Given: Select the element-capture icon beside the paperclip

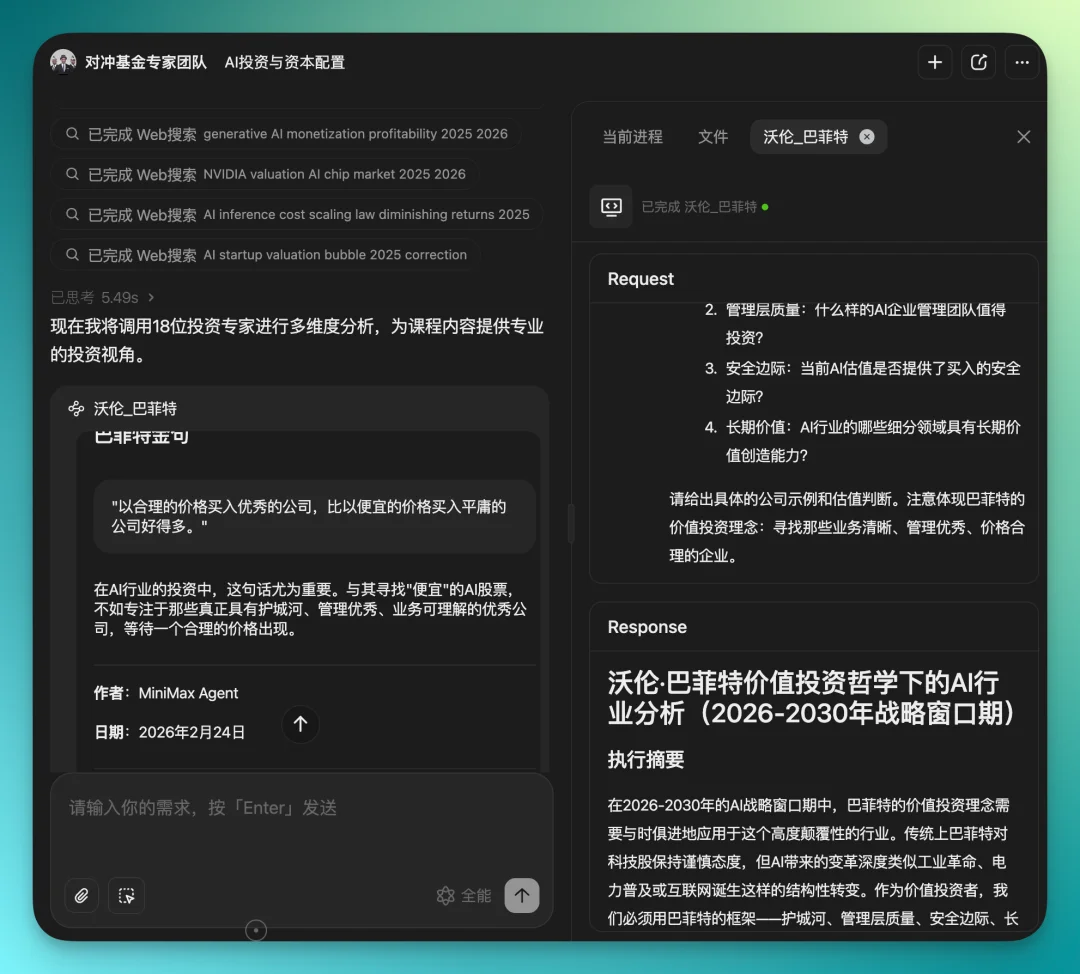Looking at the screenshot, I should tap(126, 896).
